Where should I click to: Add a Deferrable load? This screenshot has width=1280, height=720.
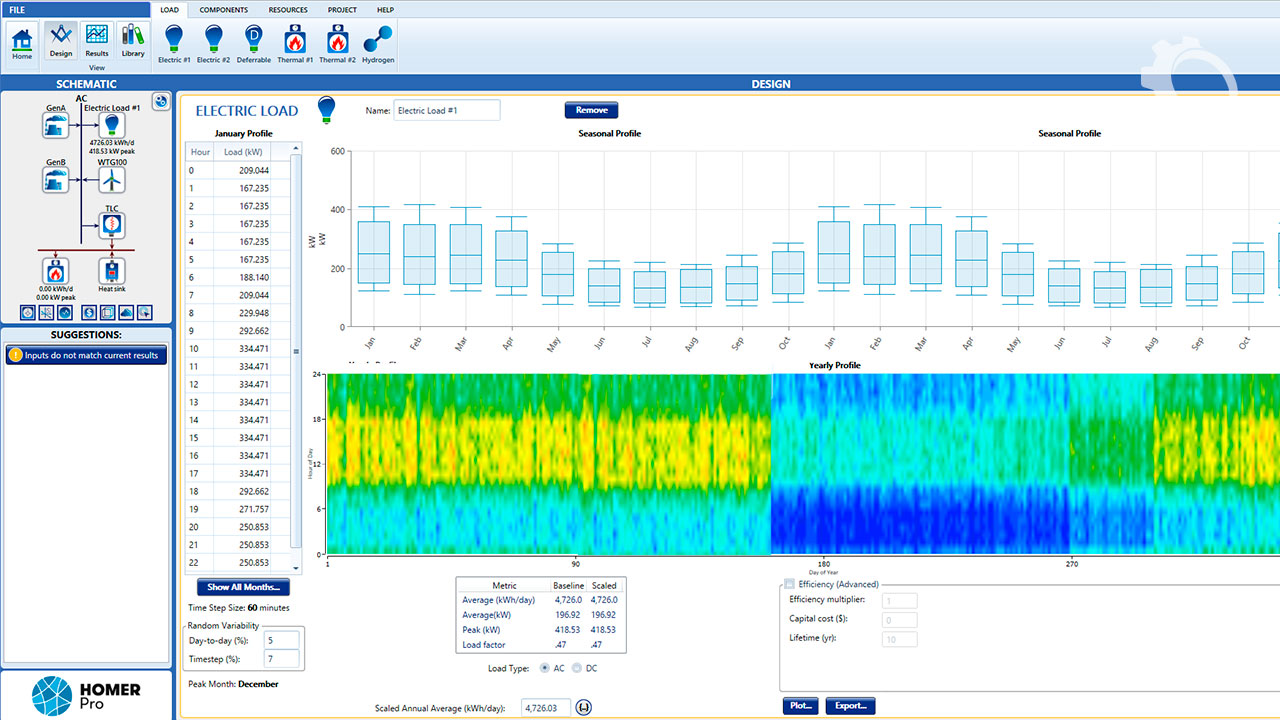(254, 43)
